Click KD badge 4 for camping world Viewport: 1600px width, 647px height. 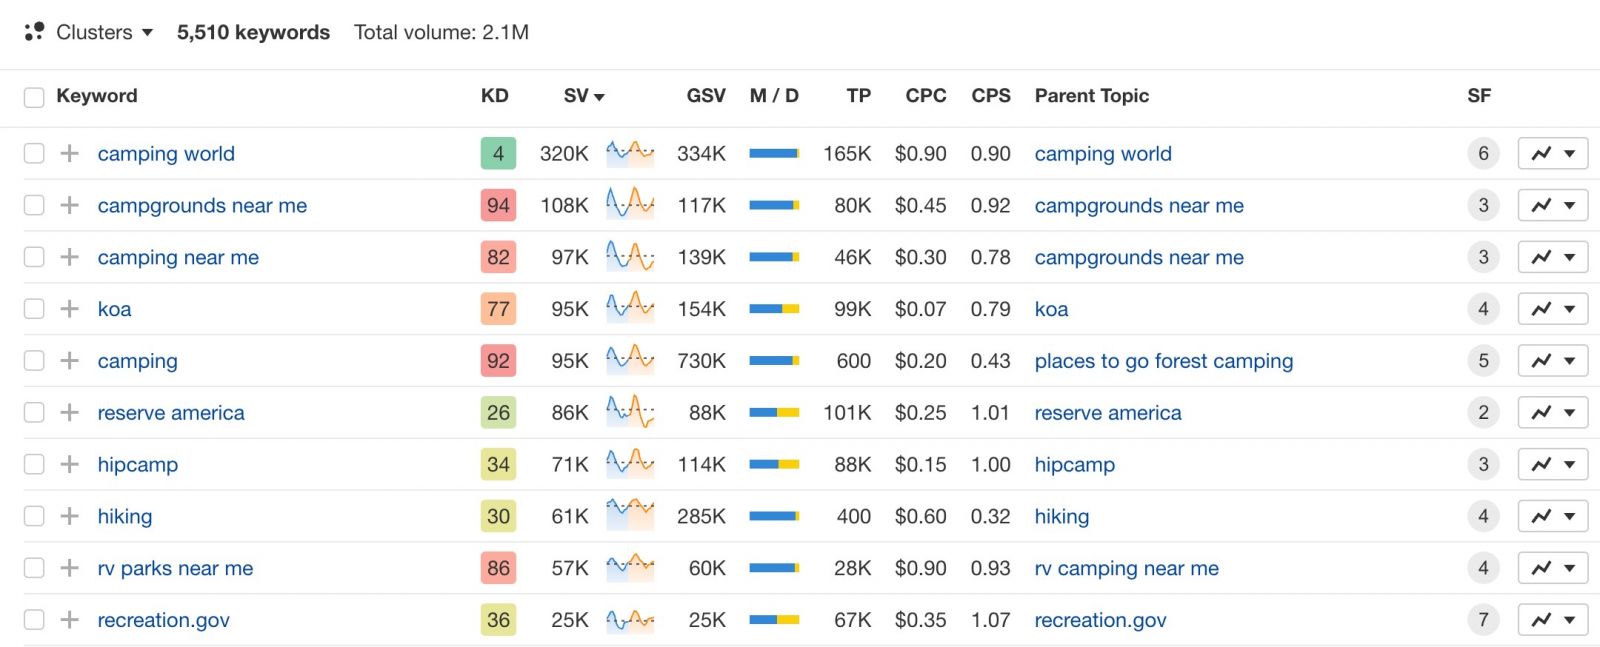498,153
